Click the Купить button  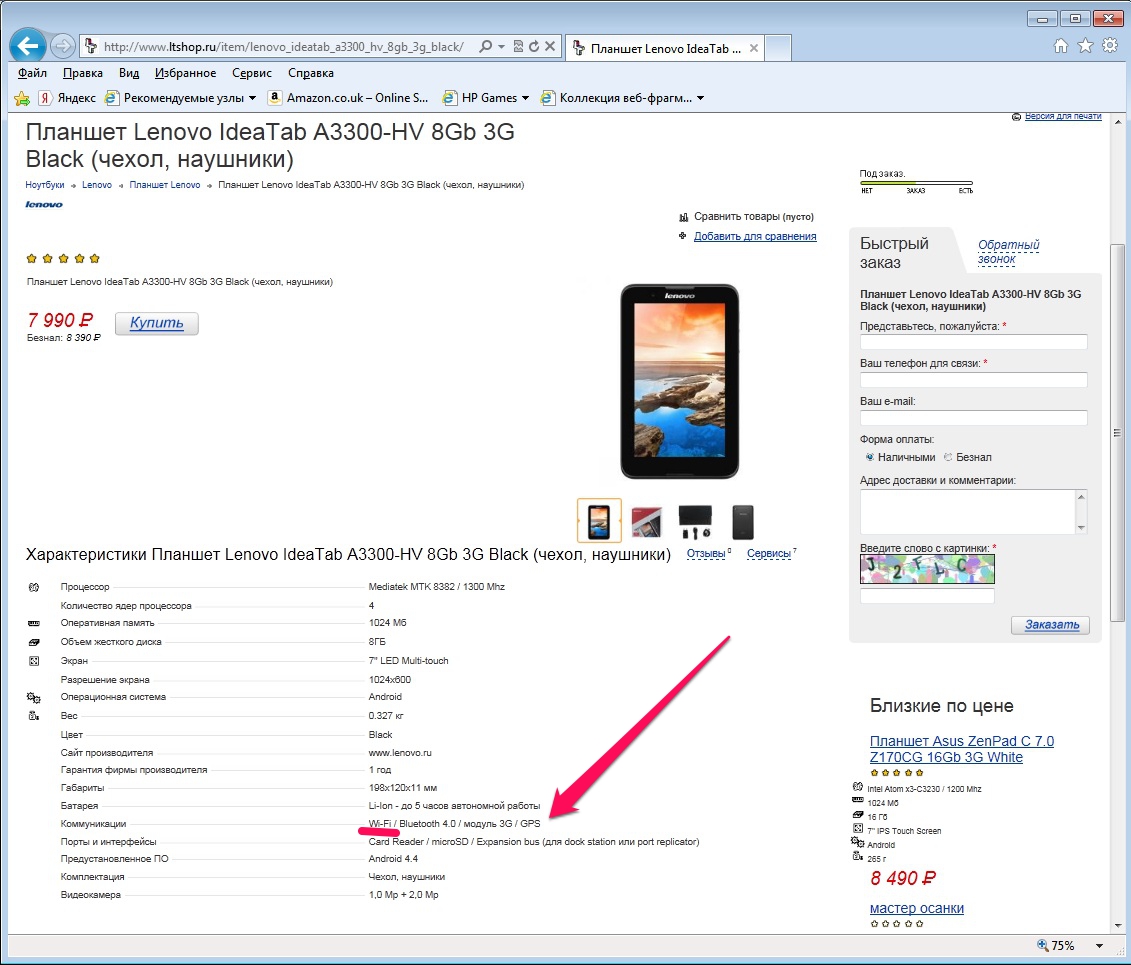point(157,323)
